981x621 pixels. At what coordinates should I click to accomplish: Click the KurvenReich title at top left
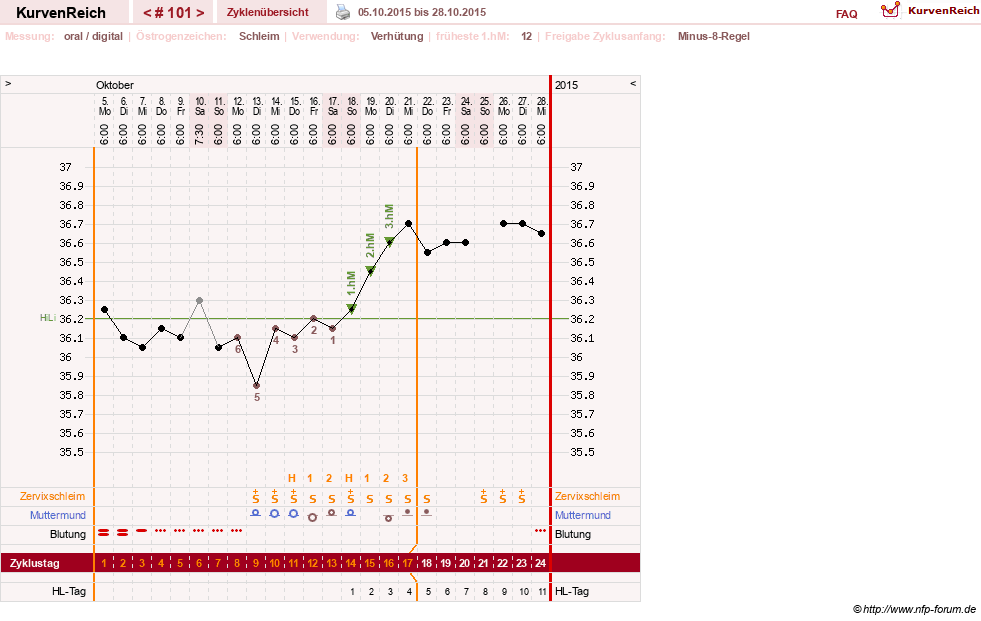tap(61, 13)
